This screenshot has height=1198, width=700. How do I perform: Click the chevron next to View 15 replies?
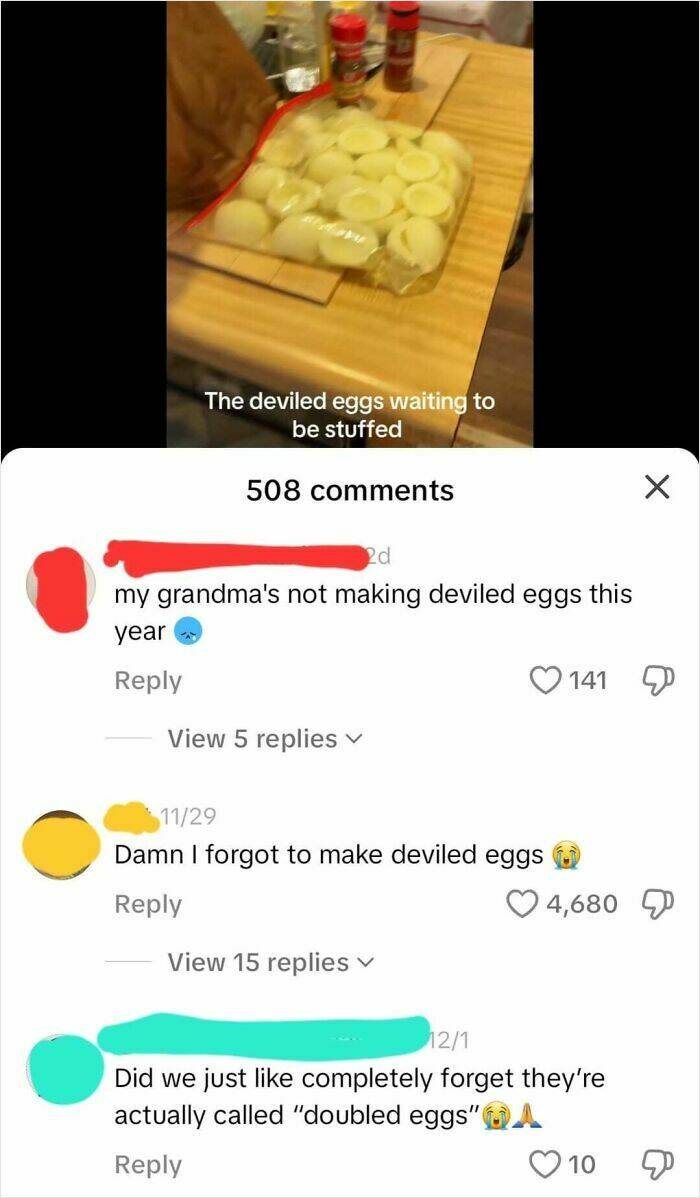point(363,963)
